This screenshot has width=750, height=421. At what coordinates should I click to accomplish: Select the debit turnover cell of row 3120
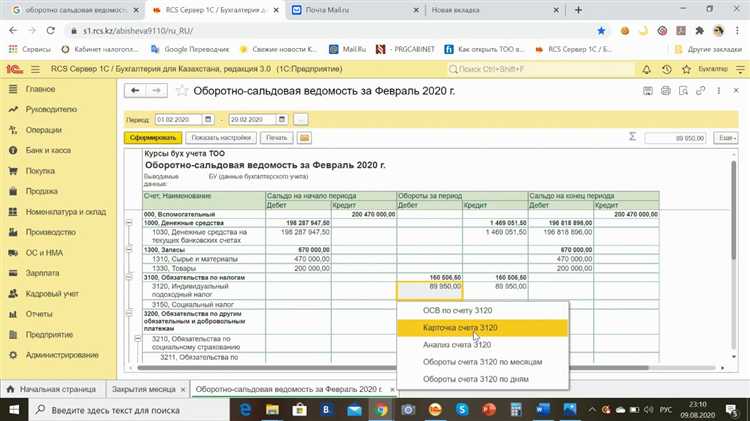pos(430,291)
